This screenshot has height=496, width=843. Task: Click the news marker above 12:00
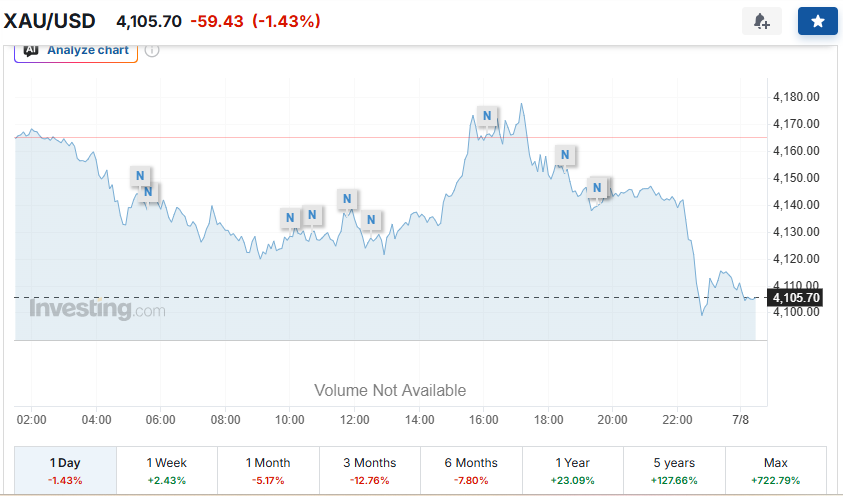(x=347, y=199)
